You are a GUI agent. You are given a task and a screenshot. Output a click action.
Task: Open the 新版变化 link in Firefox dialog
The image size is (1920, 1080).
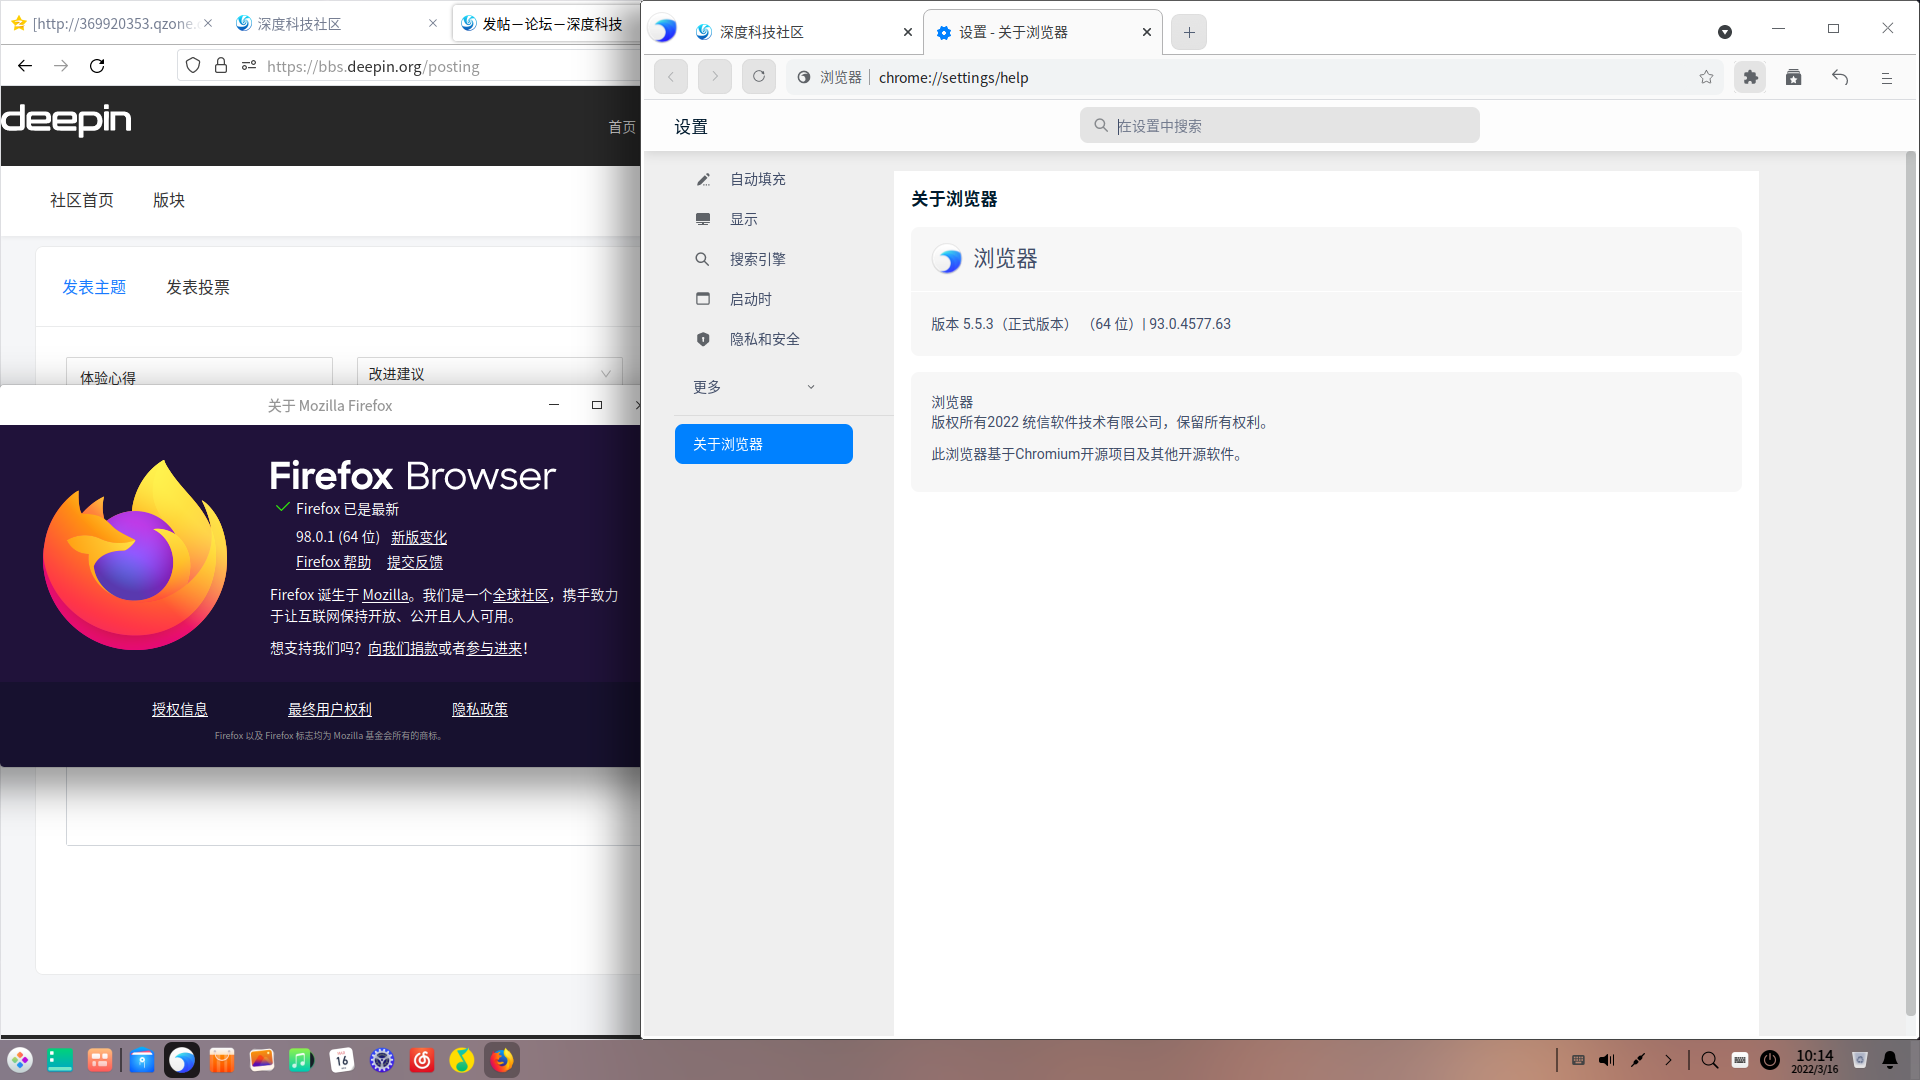[419, 537]
